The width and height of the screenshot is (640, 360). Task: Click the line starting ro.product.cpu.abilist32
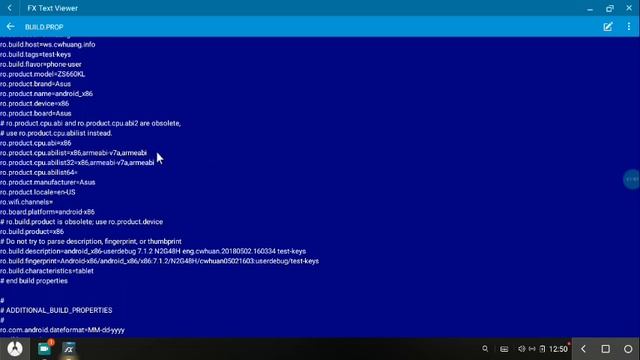point(77,163)
